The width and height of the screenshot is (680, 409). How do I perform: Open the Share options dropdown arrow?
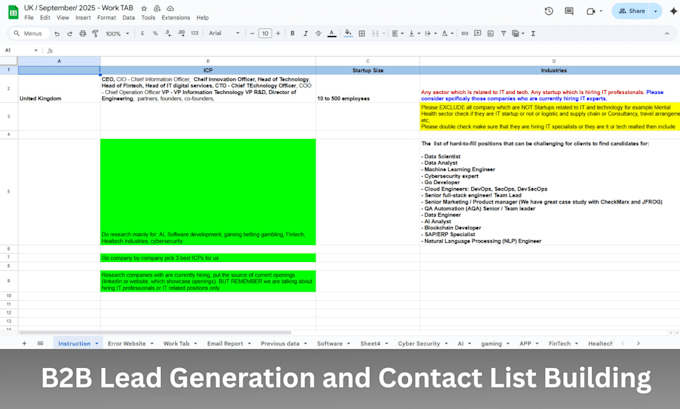click(x=656, y=11)
